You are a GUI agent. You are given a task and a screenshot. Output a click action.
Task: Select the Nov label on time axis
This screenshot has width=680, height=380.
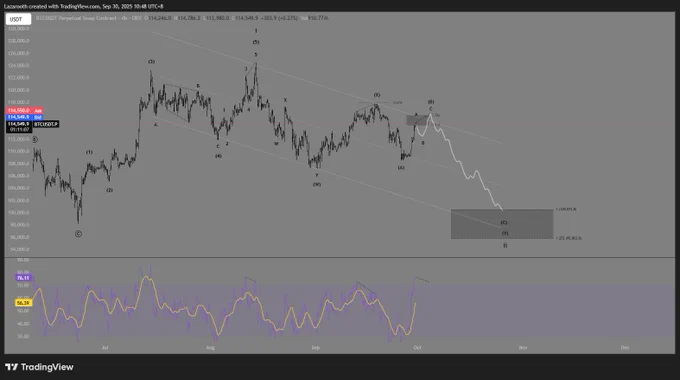[523, 348]
